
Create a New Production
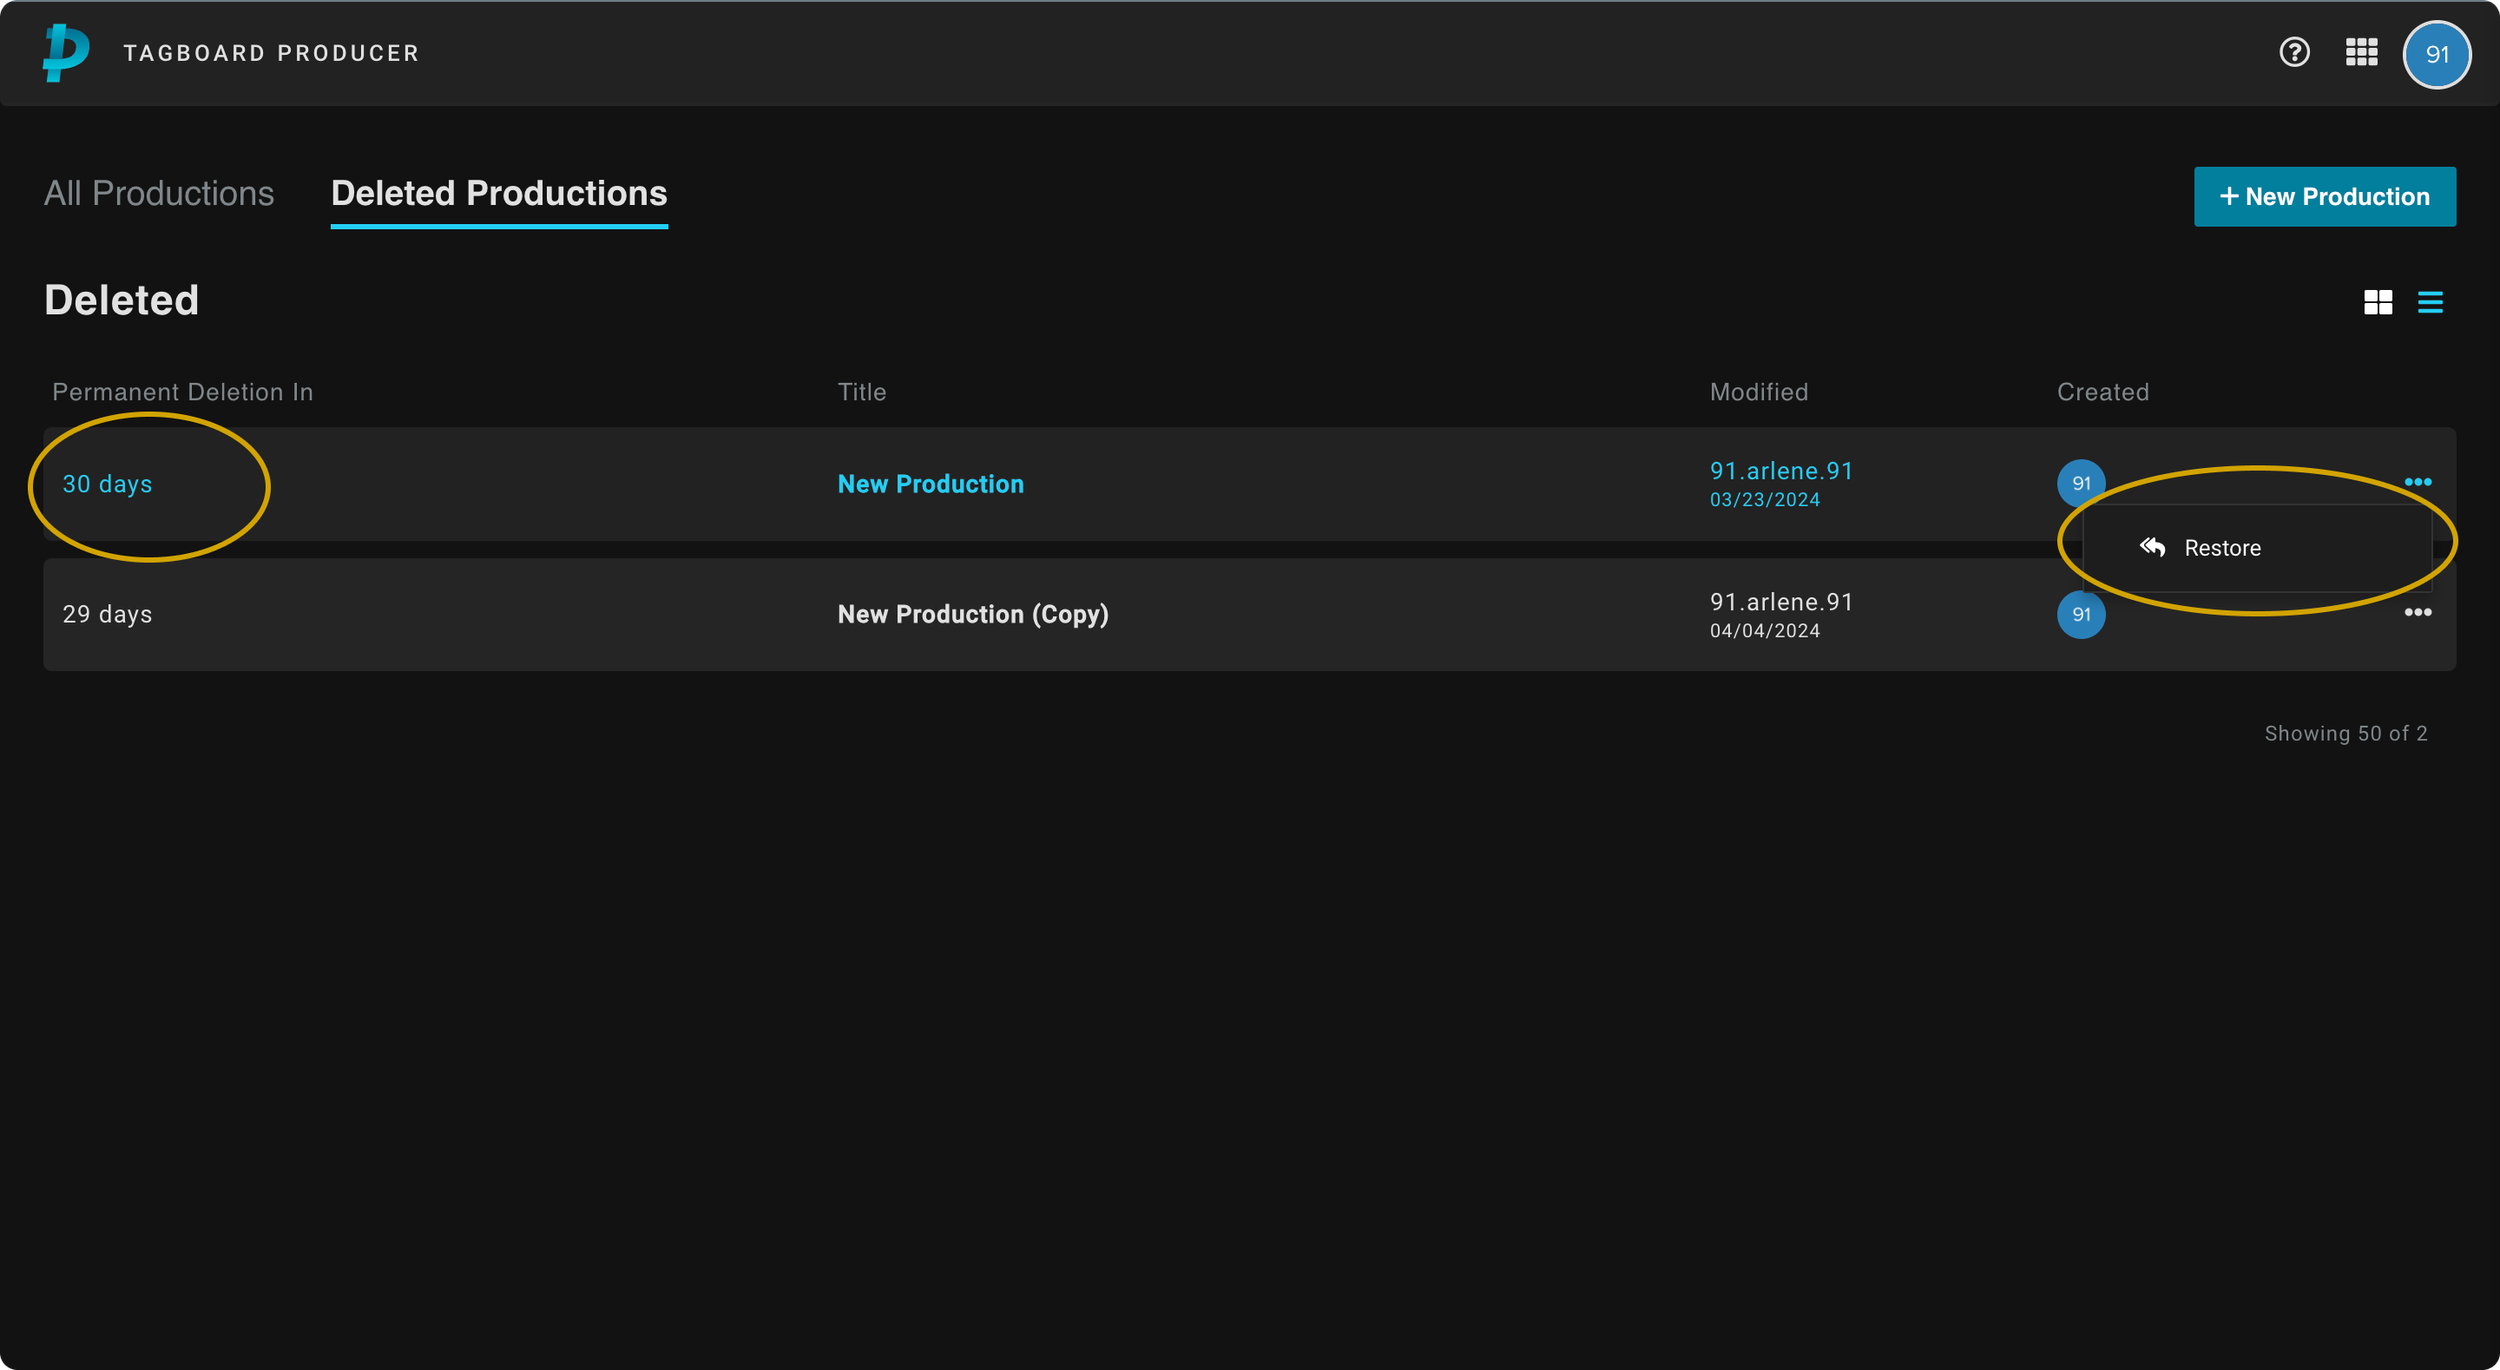coord(2324,196)
